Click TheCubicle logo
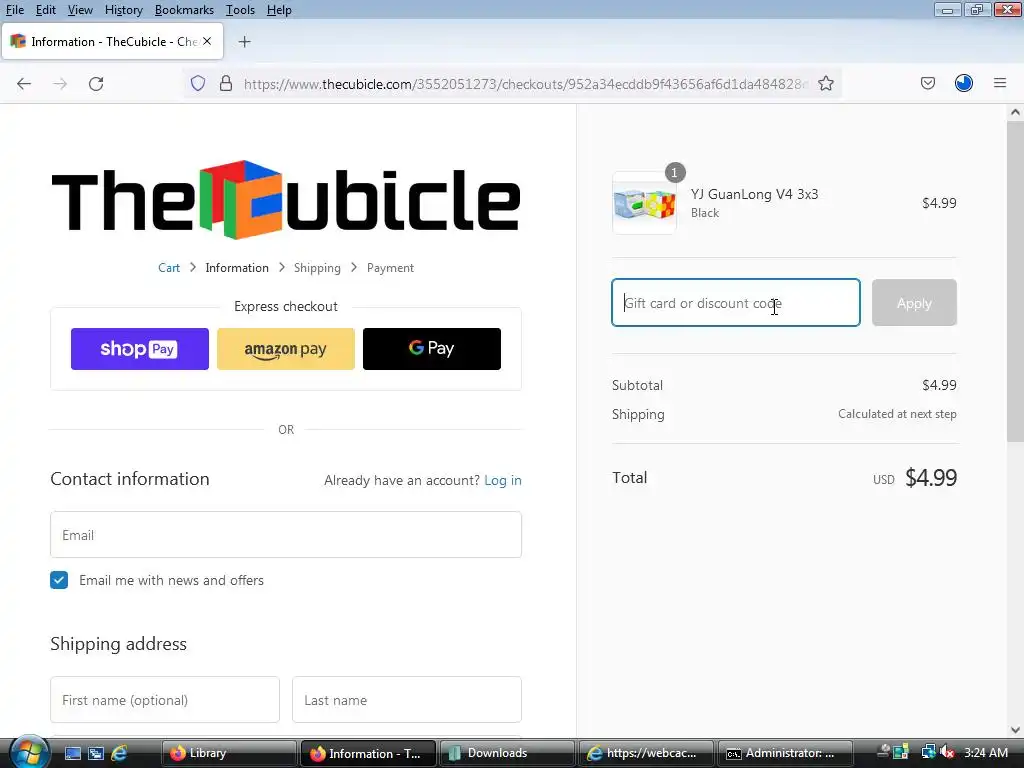 coord(286,200)
